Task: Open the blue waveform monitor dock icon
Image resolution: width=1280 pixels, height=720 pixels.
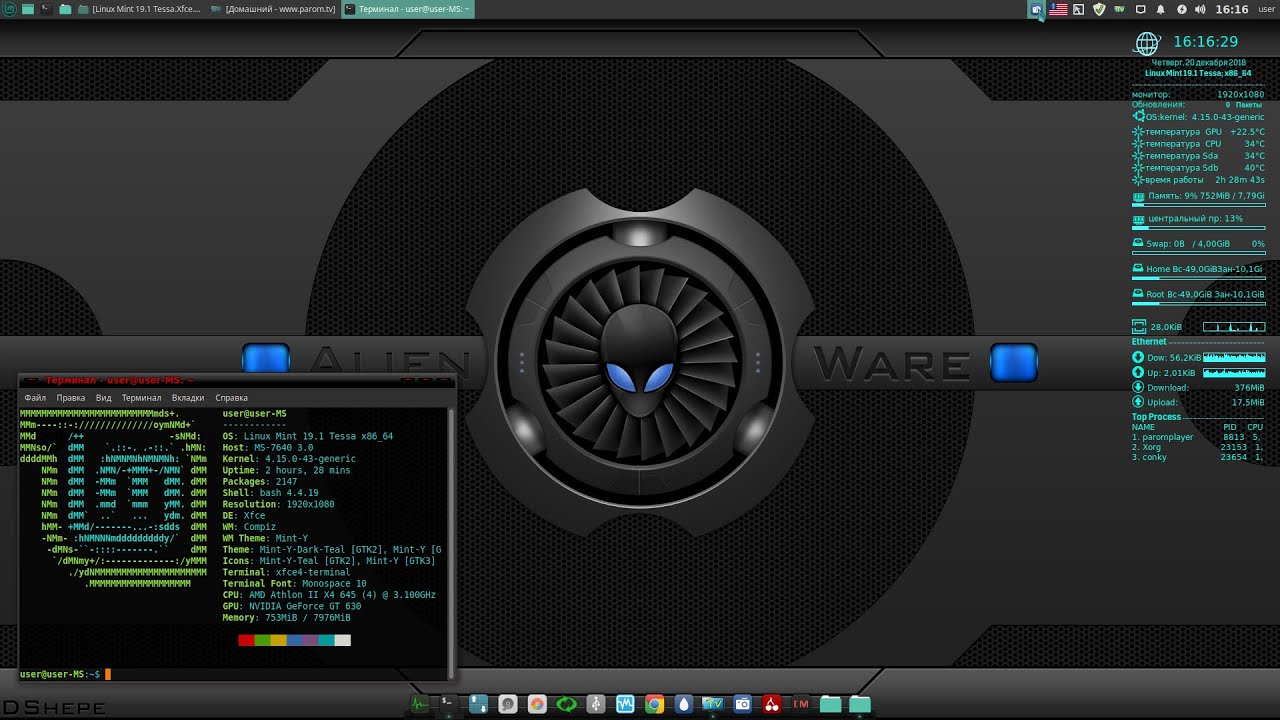Action: pyautogui.click(x=625, y=704)
